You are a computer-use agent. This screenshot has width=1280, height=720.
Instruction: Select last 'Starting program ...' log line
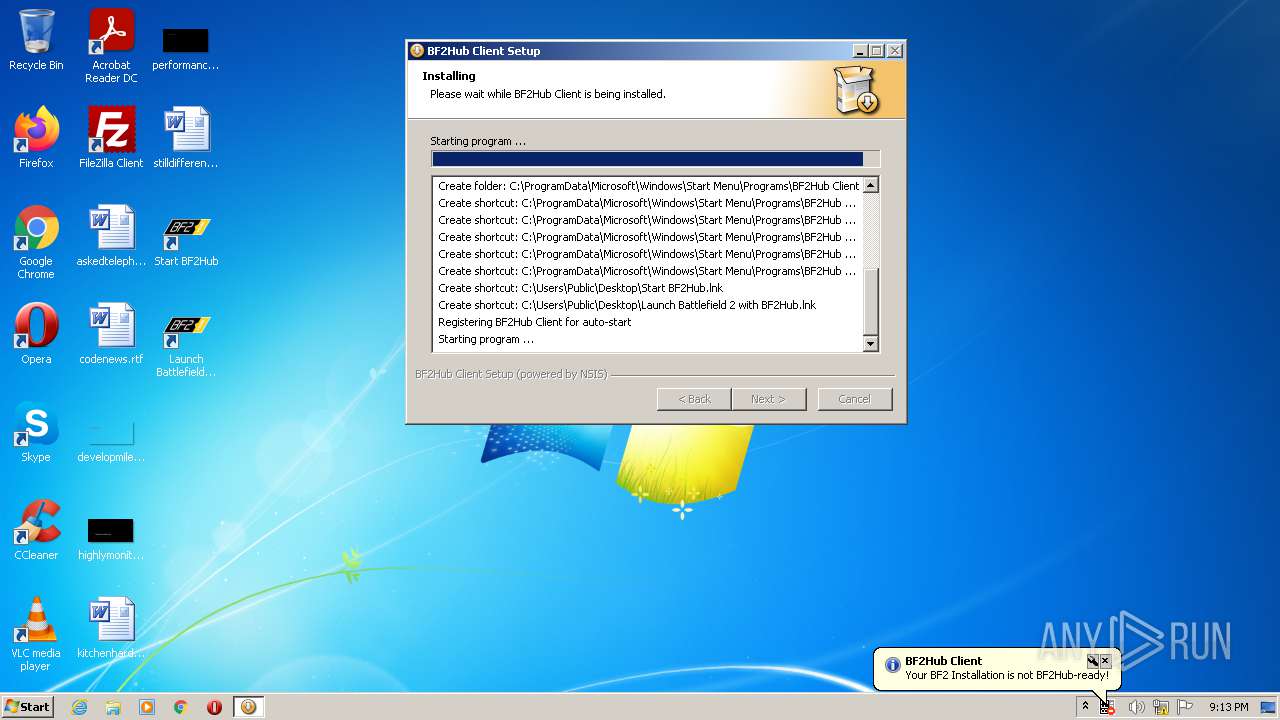[x=486, y=339]
